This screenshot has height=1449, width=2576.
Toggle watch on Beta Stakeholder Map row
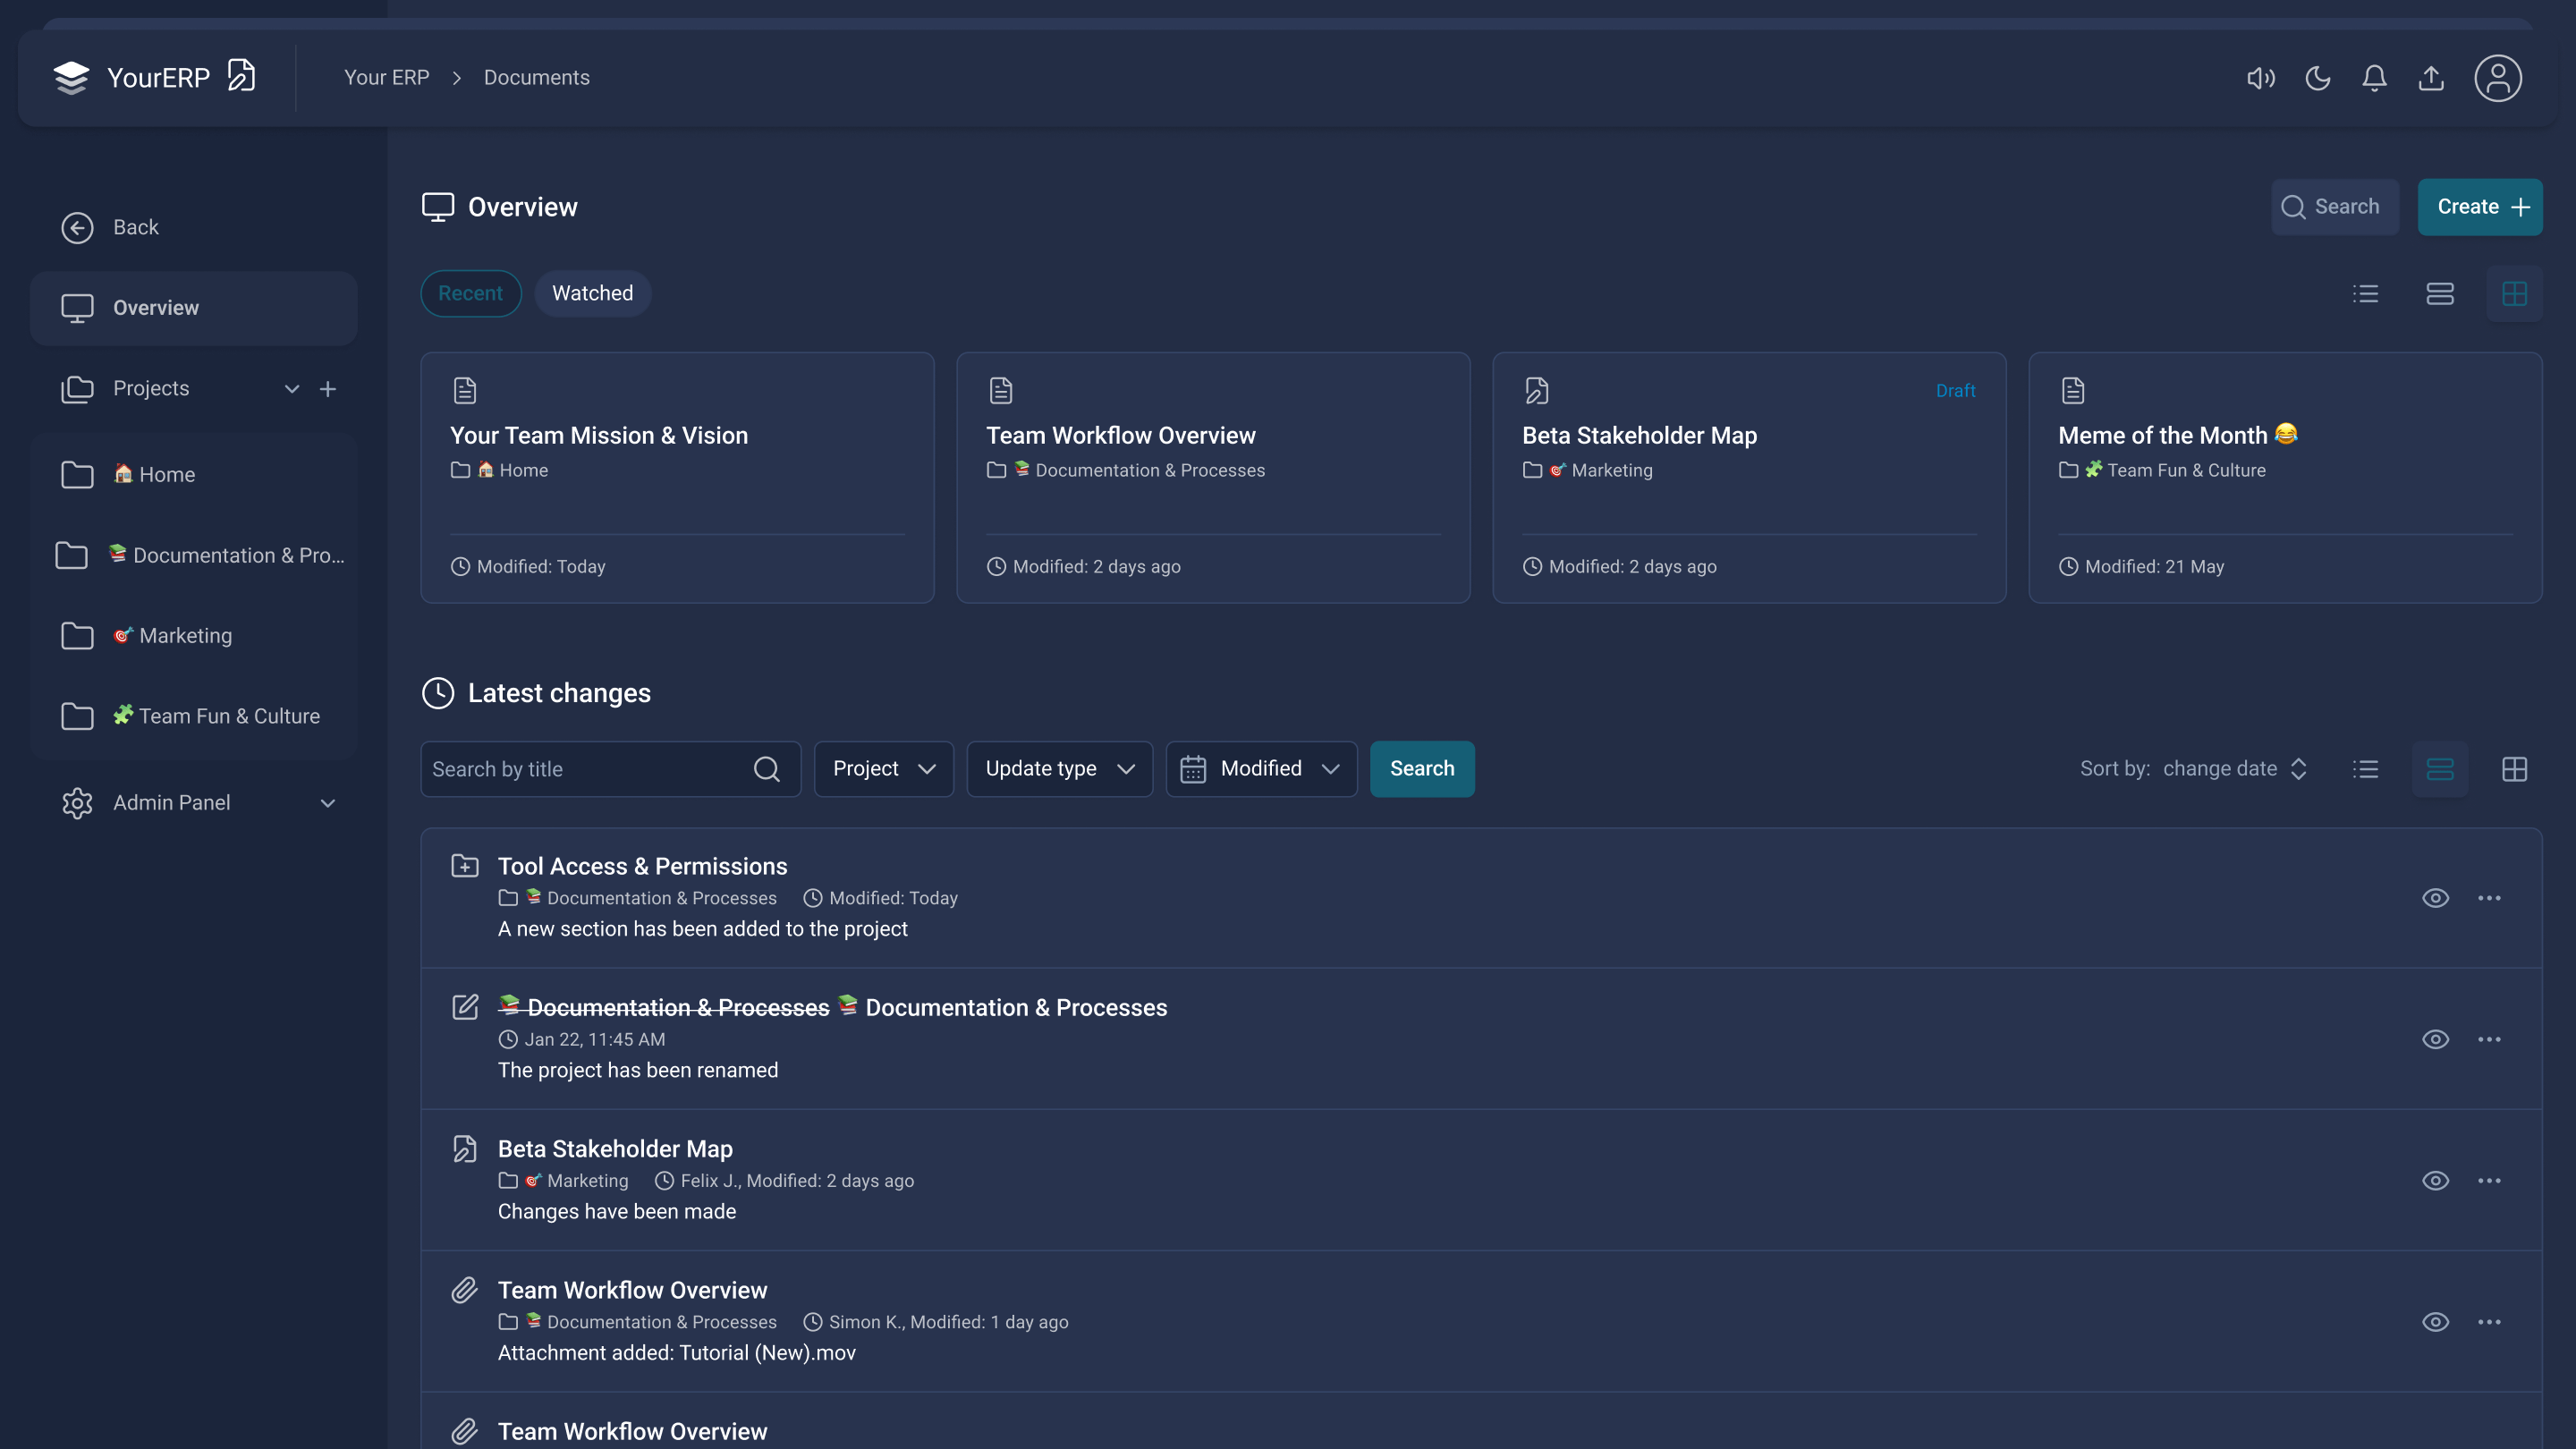click(2435, 1181)
